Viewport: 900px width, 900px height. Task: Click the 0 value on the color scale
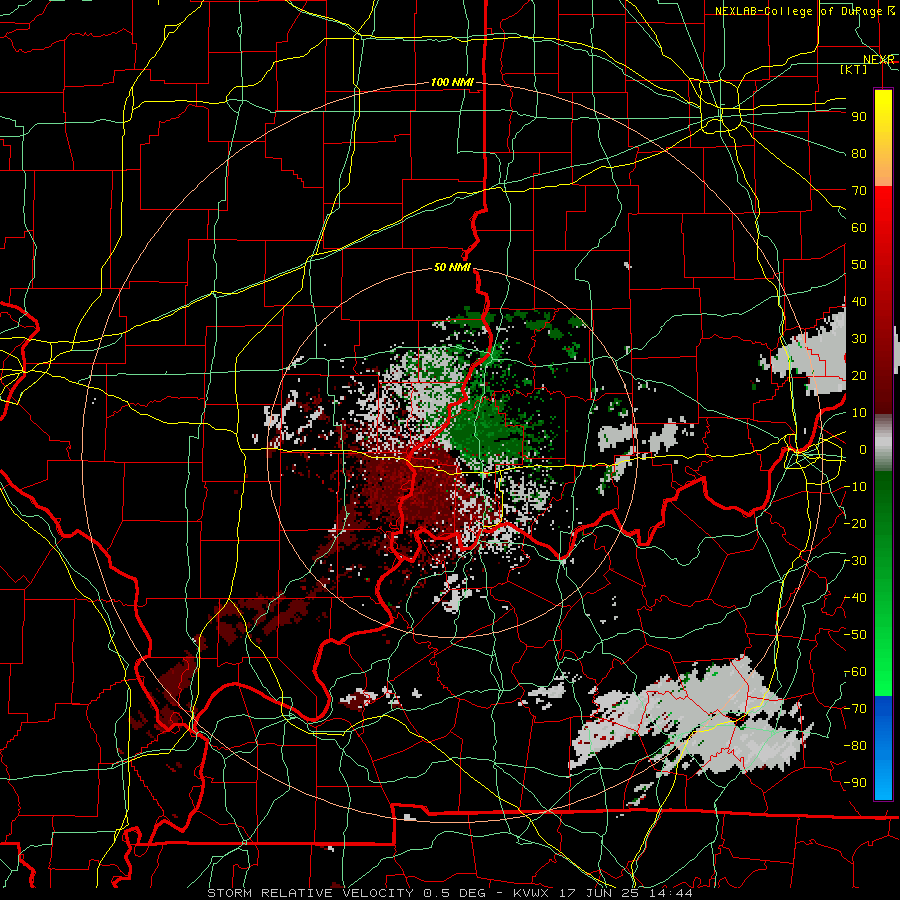tap(862, 450)
